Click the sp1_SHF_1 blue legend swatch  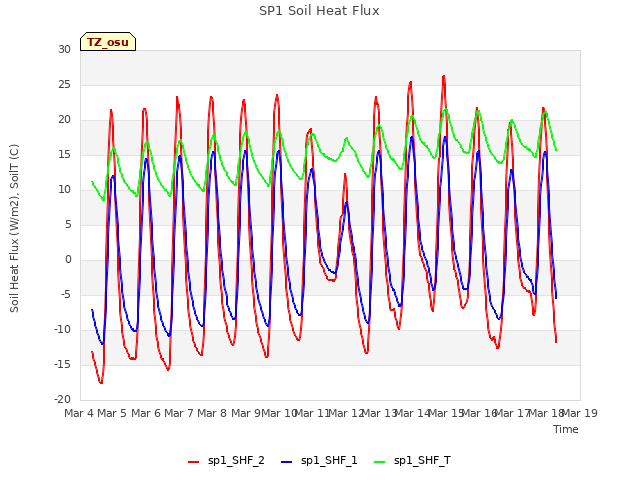point(287,462)
